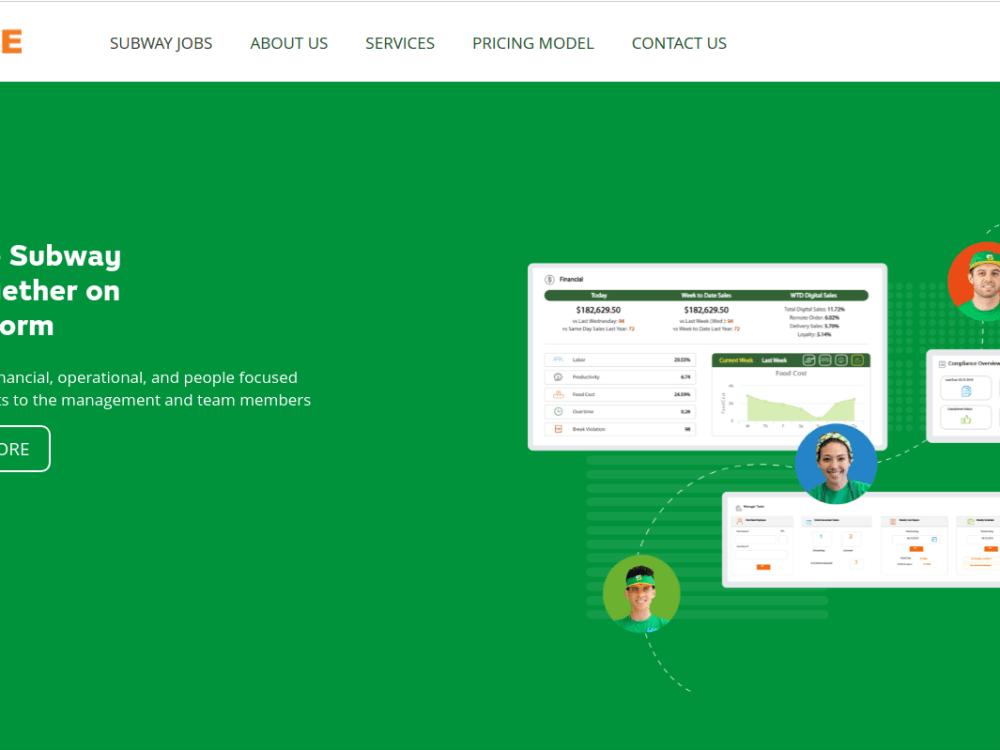Image resolution: width=1000 pixels, height=750 pixels.
Task: Click the Total Digital Sales 11.72% line
Action: (x=814, y=309)
